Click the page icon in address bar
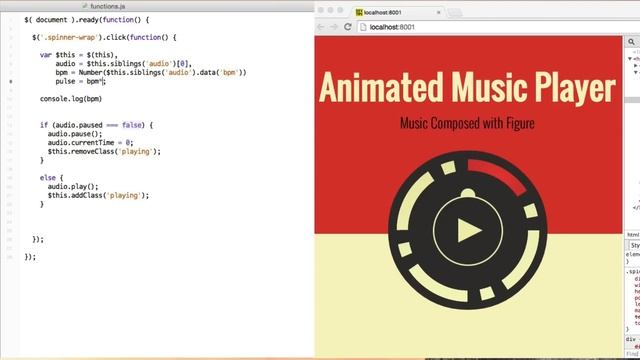Viewport: 640px width, 360px height. [x=363, y=27]
